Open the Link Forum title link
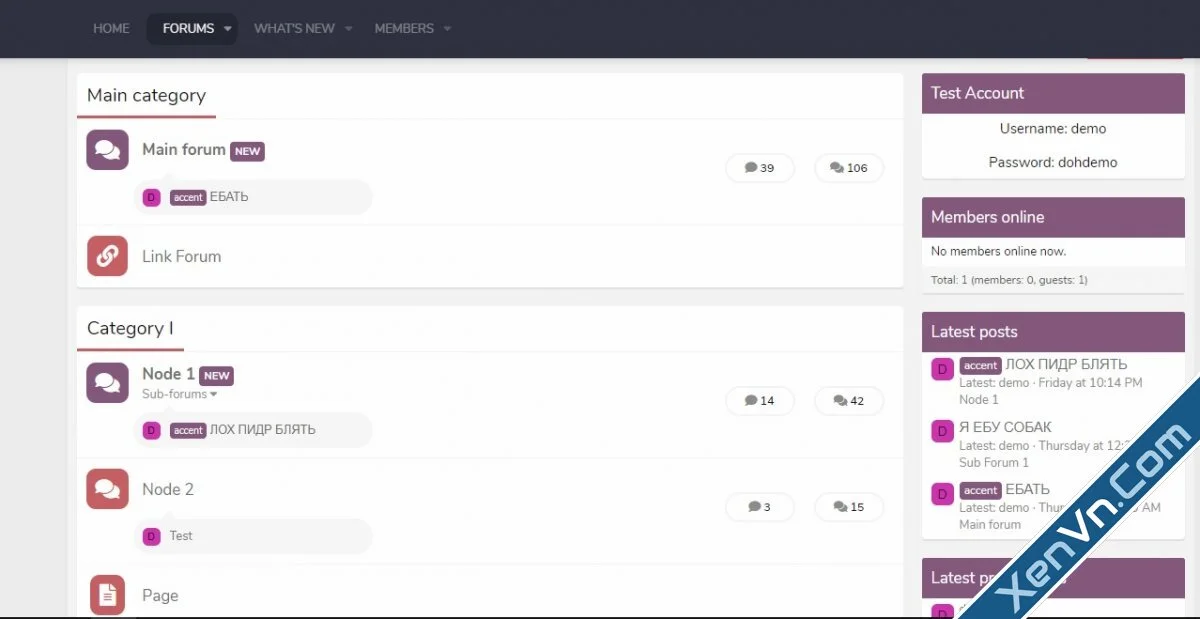Viewport: 1200px width, 619px height. [181, 256]
